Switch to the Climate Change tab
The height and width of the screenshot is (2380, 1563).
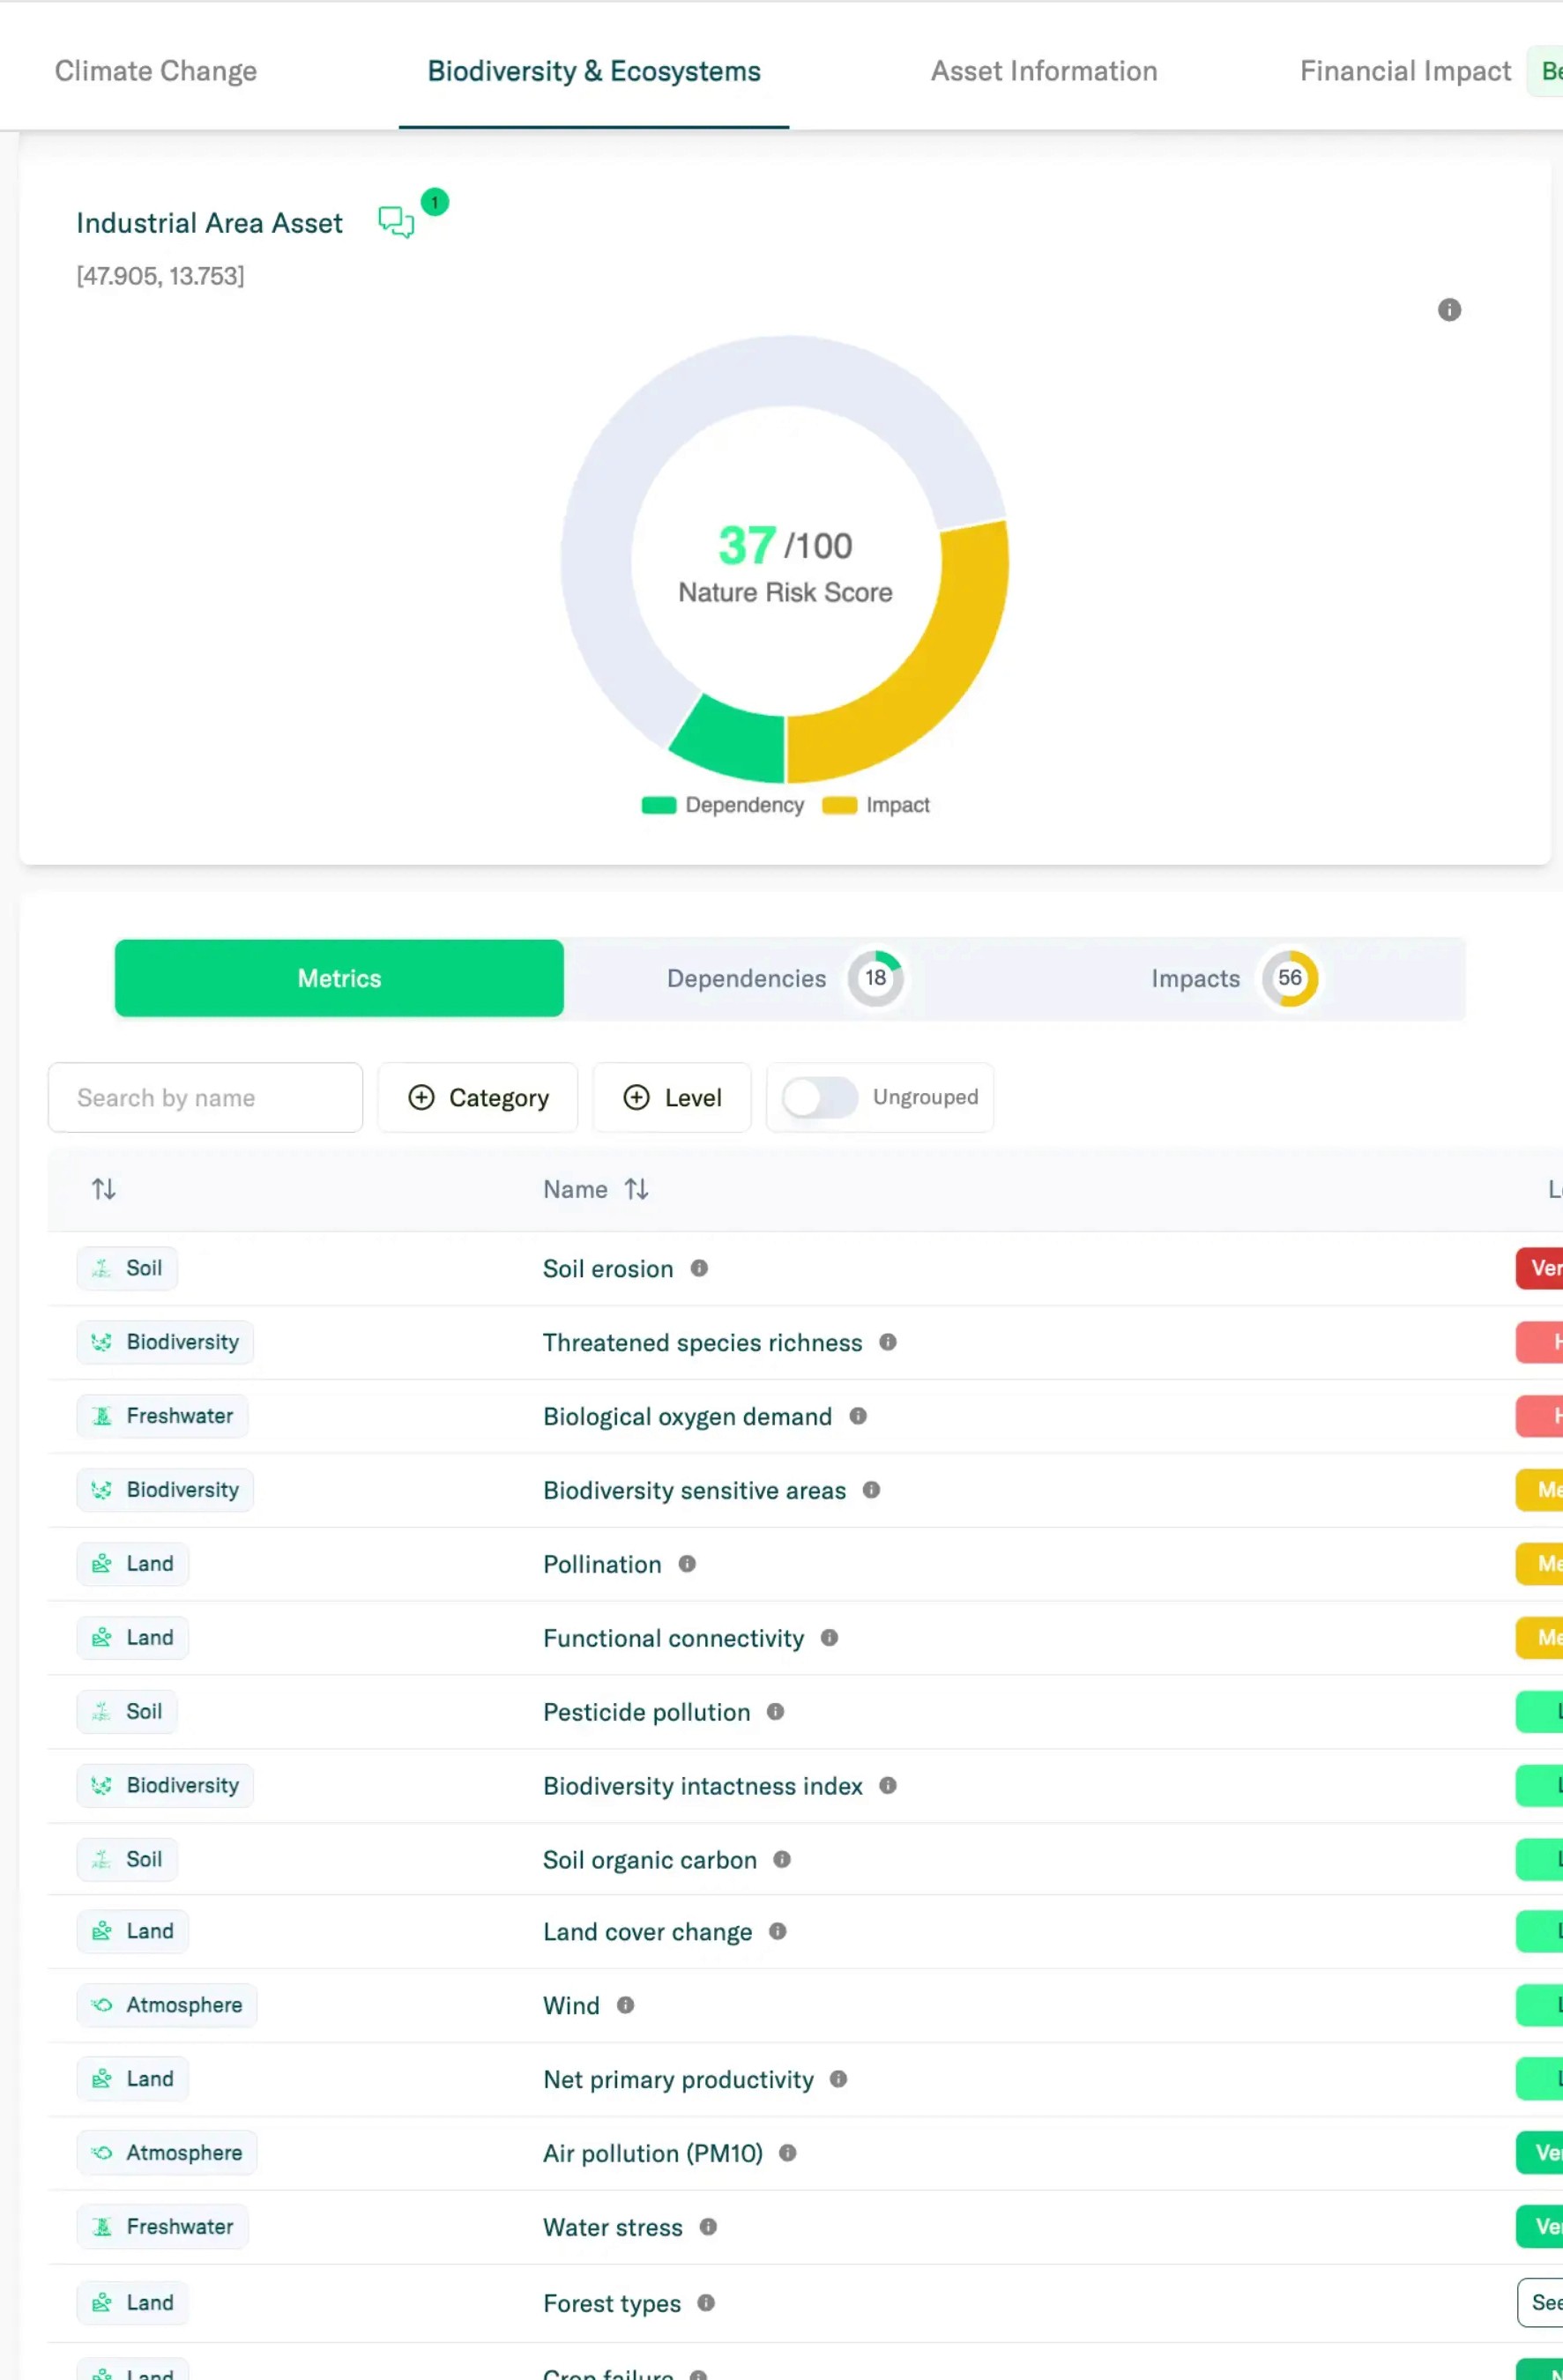[x=156, y=71]
